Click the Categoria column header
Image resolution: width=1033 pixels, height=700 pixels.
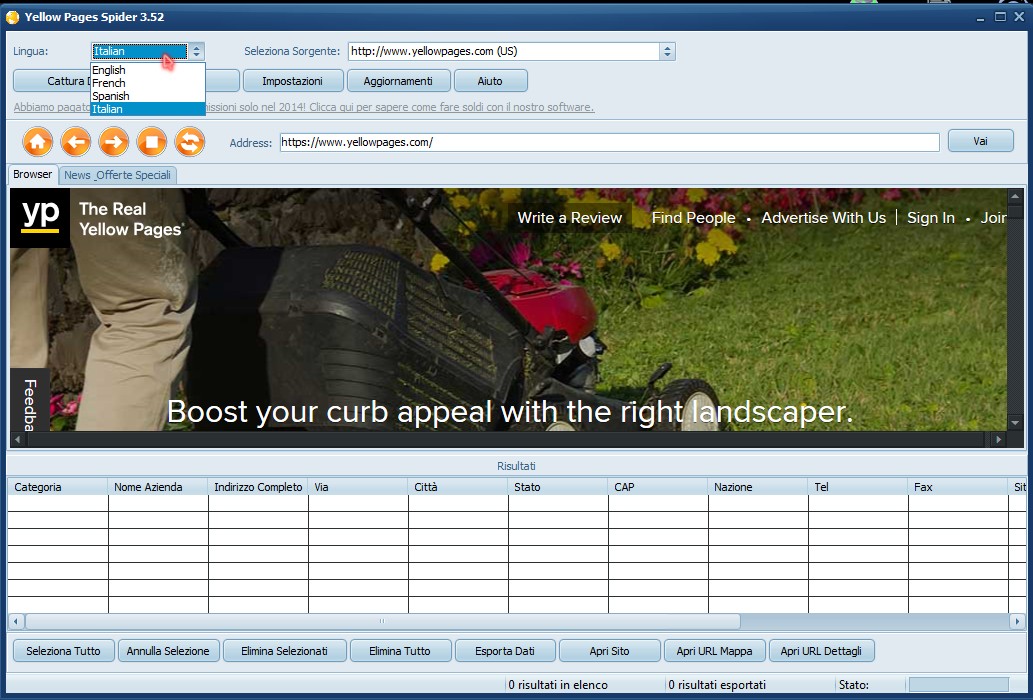click(57, 487)
